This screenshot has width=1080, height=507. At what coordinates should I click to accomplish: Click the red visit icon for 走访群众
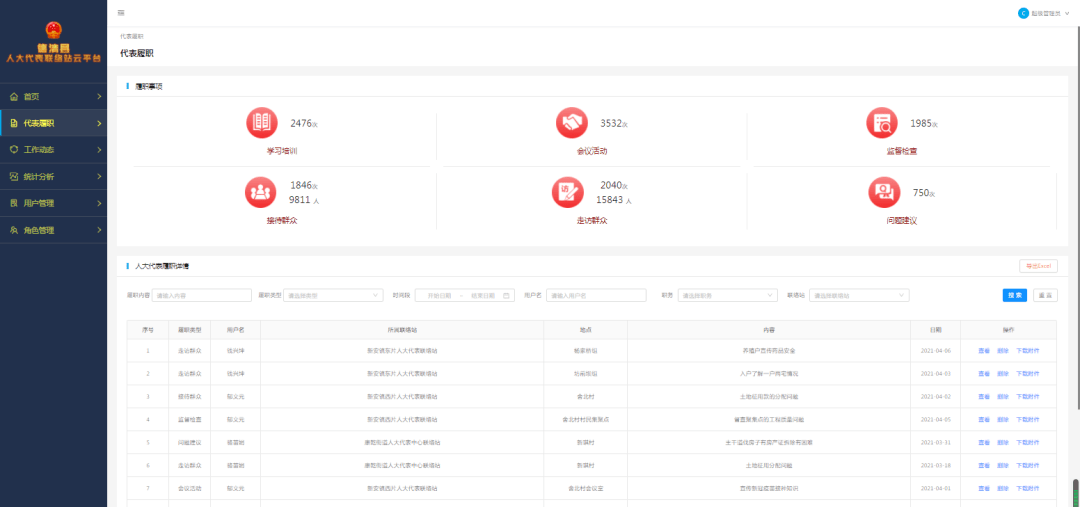coord(568,192)
